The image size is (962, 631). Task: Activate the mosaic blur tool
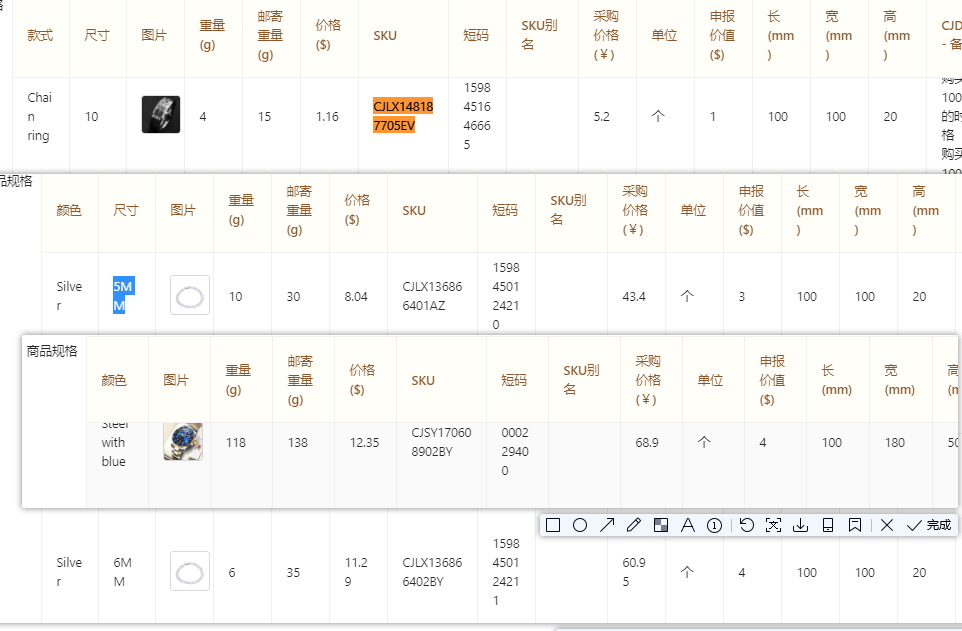coord(660,525)
